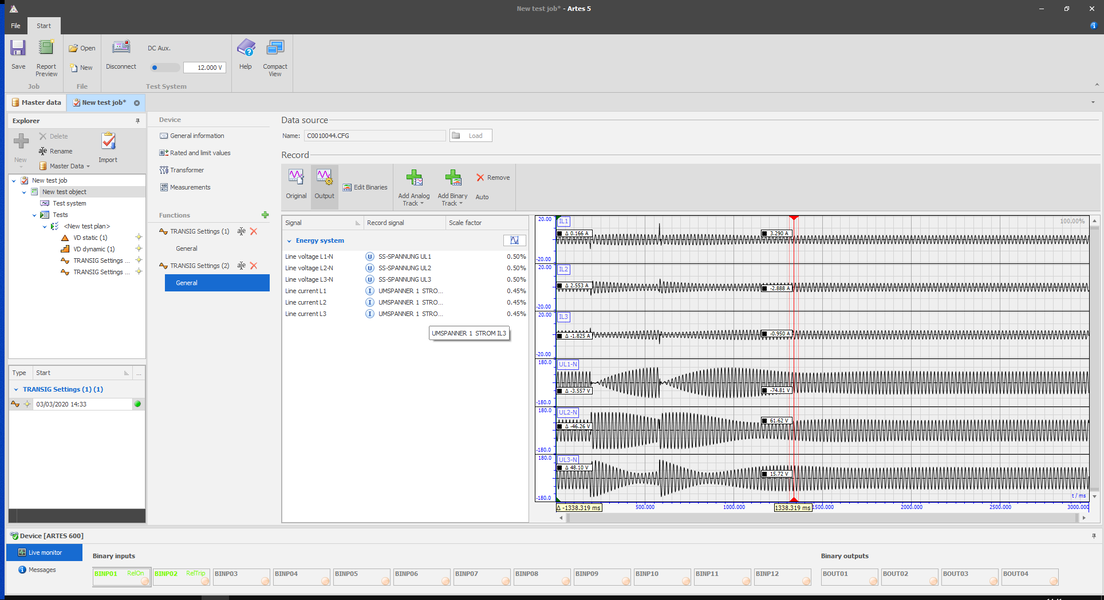The height and width of the screenshot is (600, 1104).
Task: Open Rated and limit values page
Action: pos(195,153)
